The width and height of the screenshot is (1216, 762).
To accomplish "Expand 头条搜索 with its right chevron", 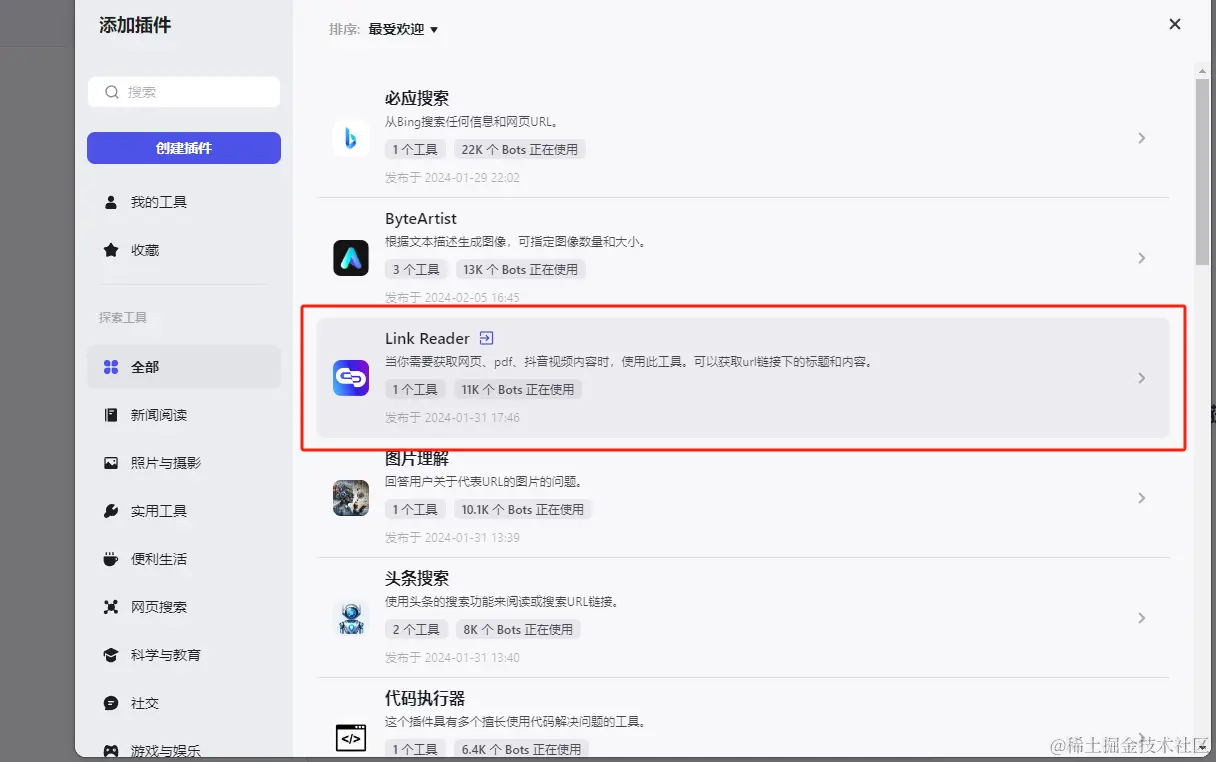I will 1141,618.
